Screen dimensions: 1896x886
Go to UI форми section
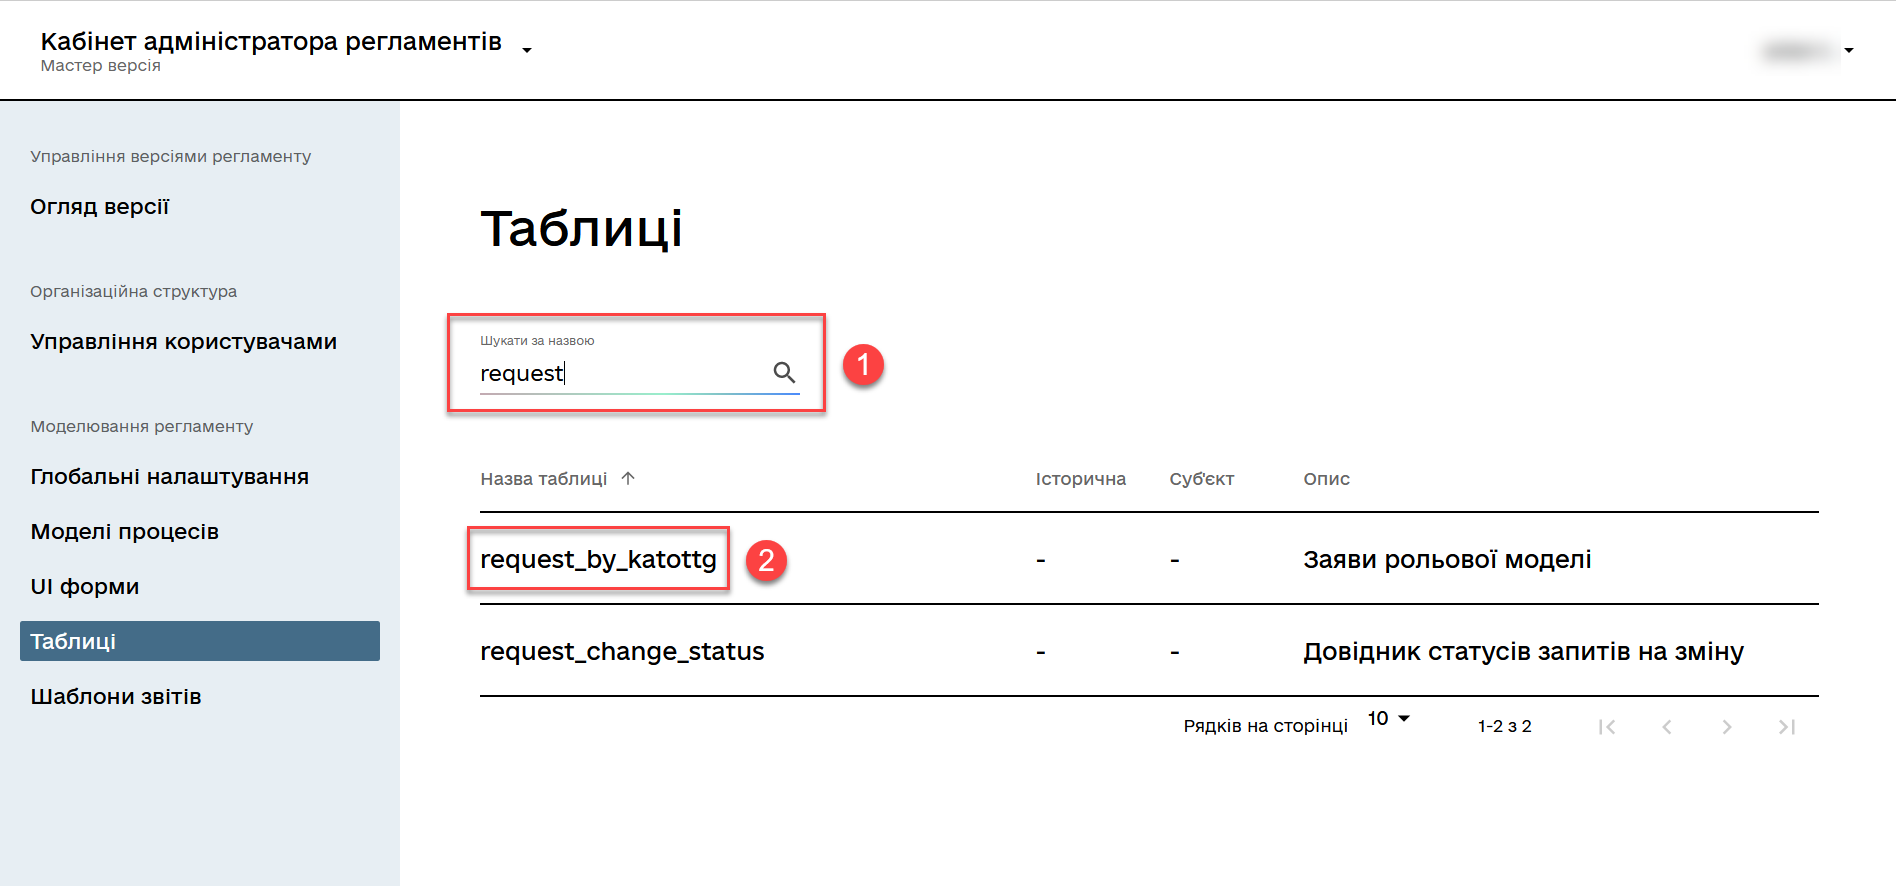[85, 587]
